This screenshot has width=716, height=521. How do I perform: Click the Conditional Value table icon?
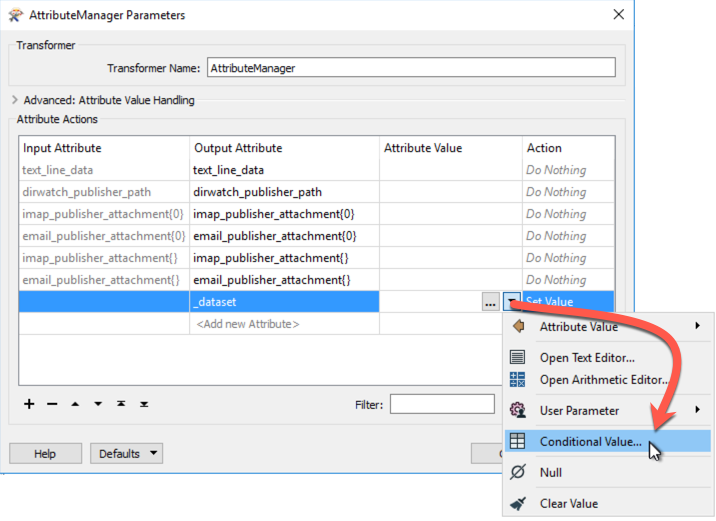click(x=517, y=441)
